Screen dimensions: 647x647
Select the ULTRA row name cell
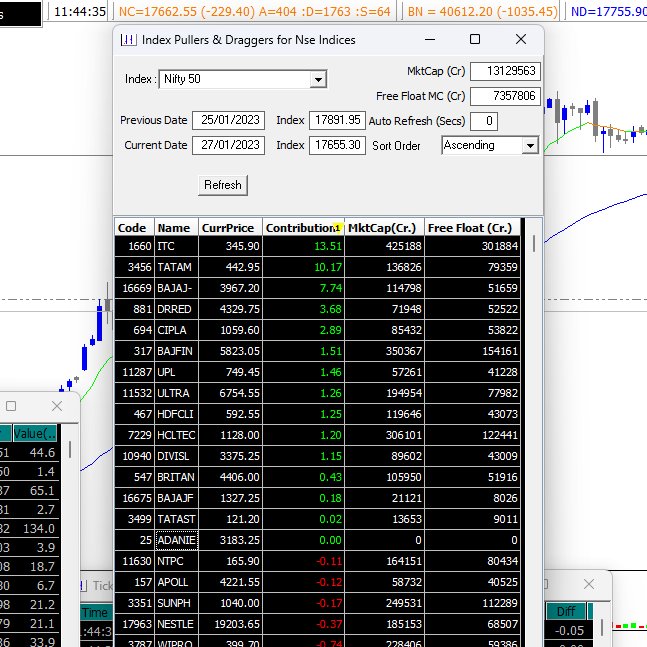pos(177,393)
